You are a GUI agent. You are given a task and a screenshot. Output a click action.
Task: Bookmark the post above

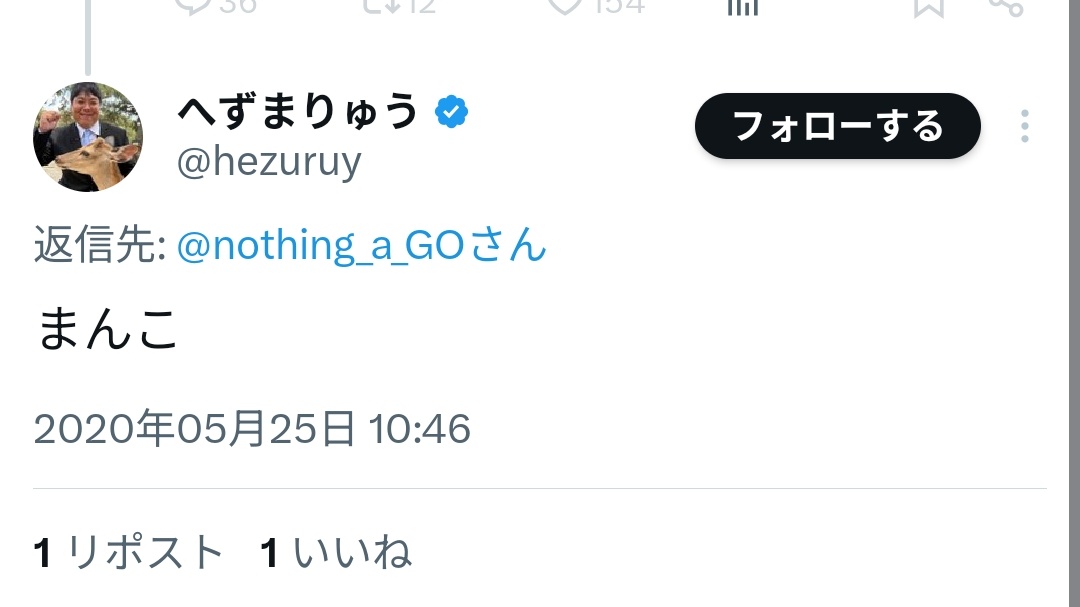coord(928,6)
